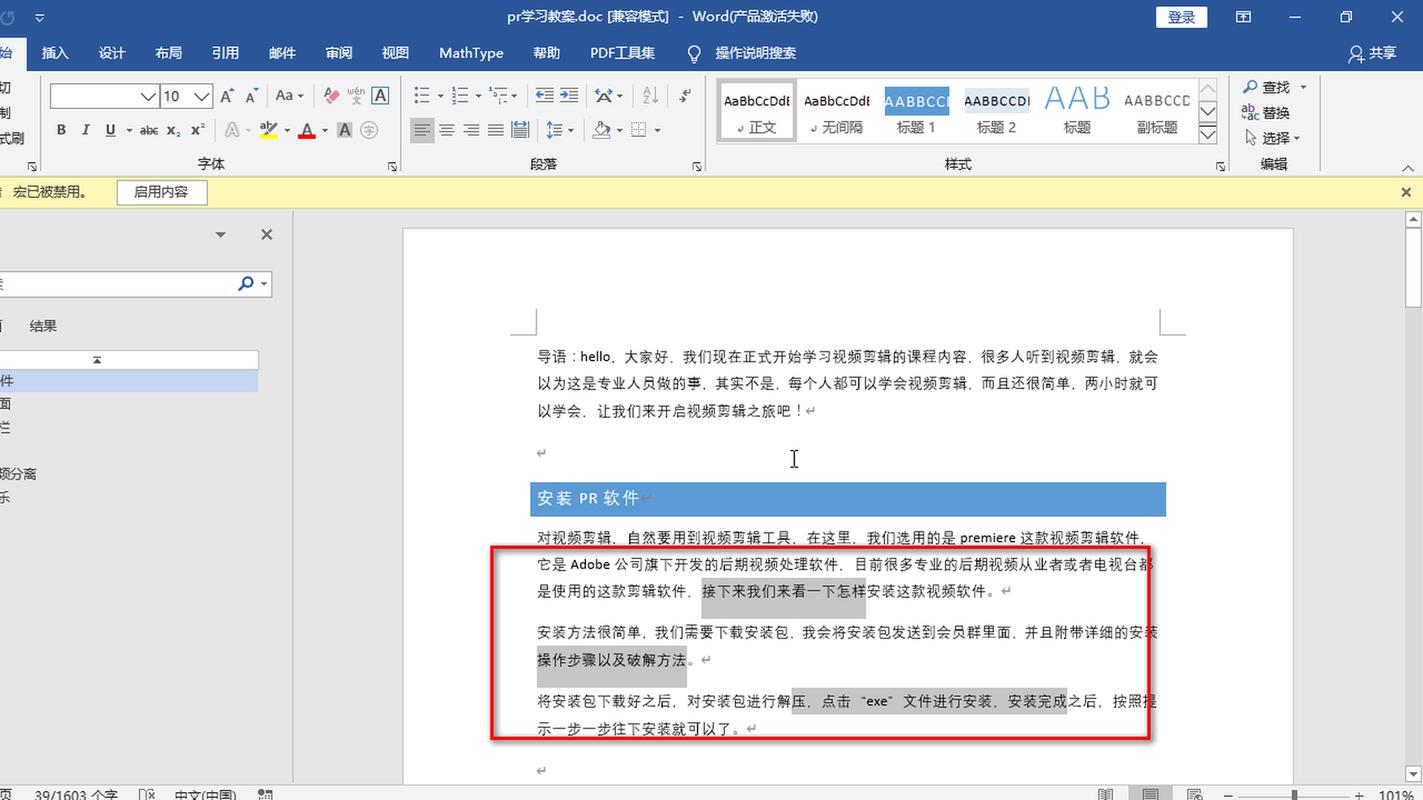Clear all formatting with eraser icon
This screenshot has width=1423, height=800.
coord(331,96)
